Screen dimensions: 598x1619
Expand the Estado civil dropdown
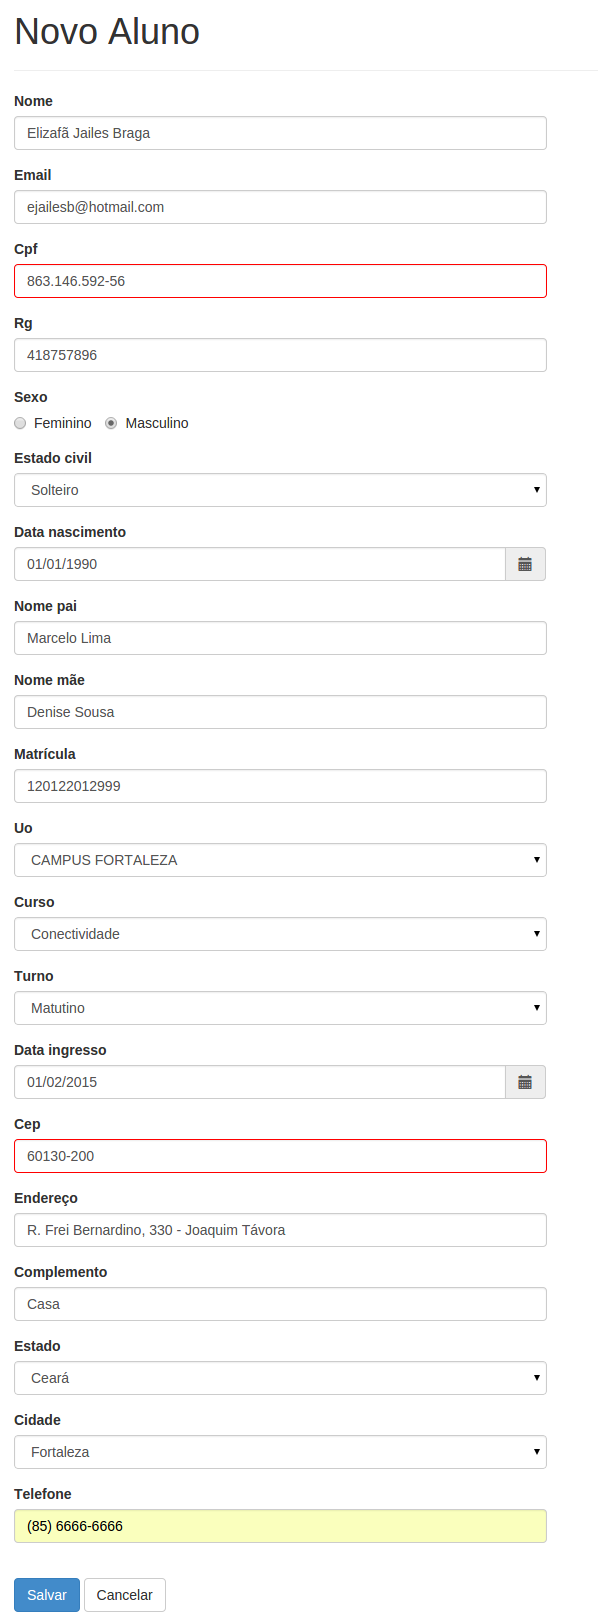(x=280, y=490)
